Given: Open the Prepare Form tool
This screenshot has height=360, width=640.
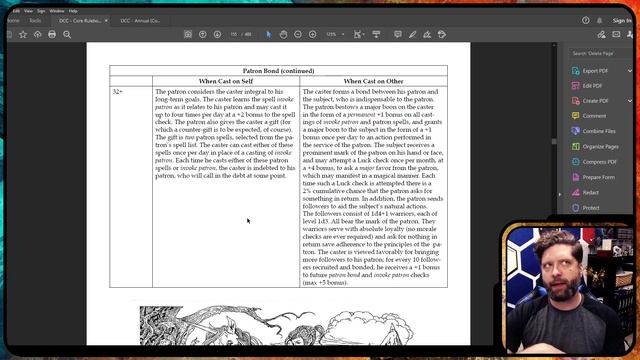Looking at the screenshot, I should (598, 177).
